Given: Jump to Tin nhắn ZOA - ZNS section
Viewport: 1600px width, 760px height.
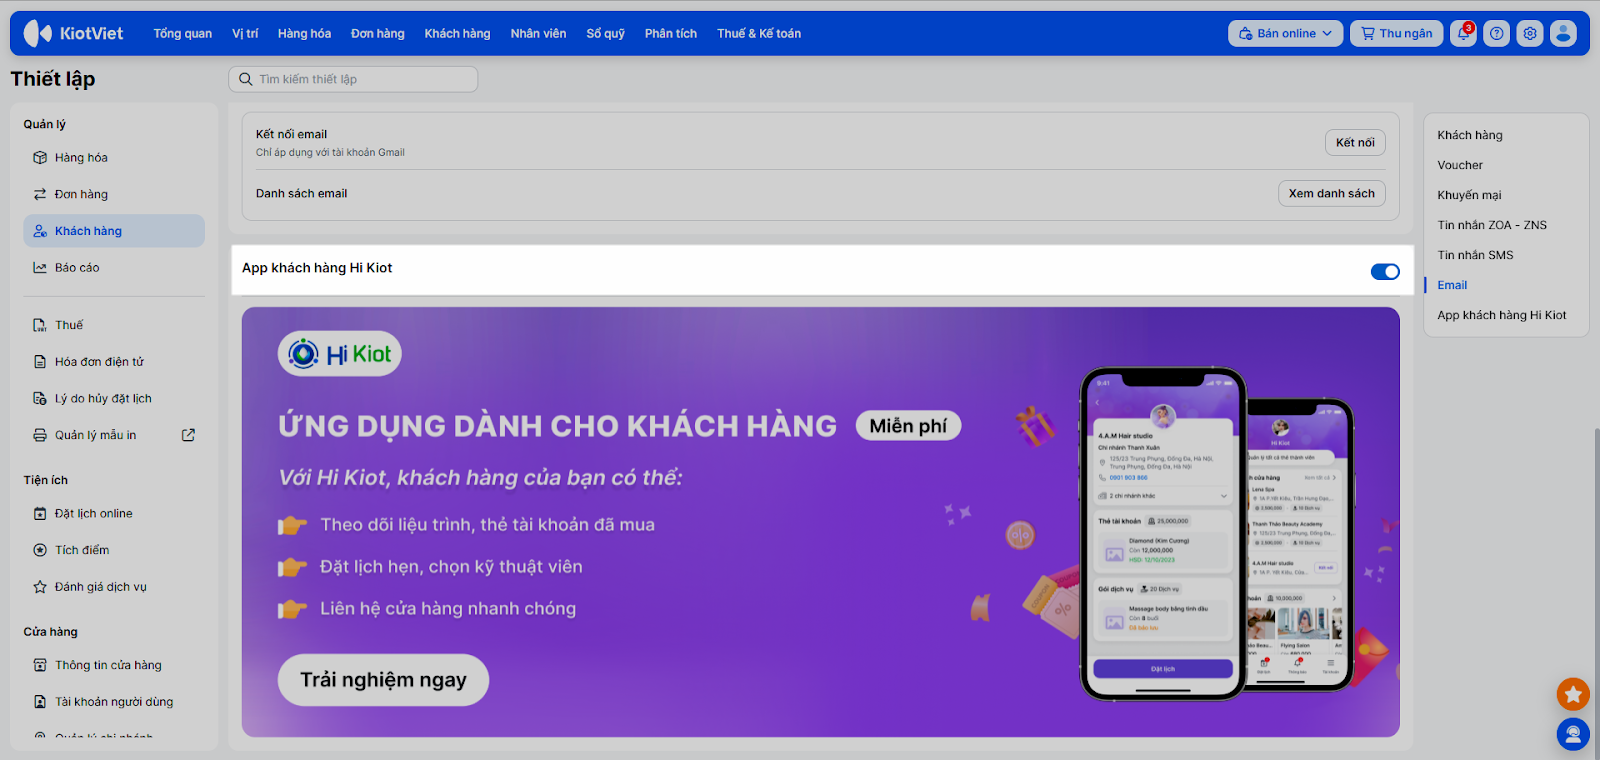Looking at the screenshot, I should pyautogui.click(x=1492, y=225).
